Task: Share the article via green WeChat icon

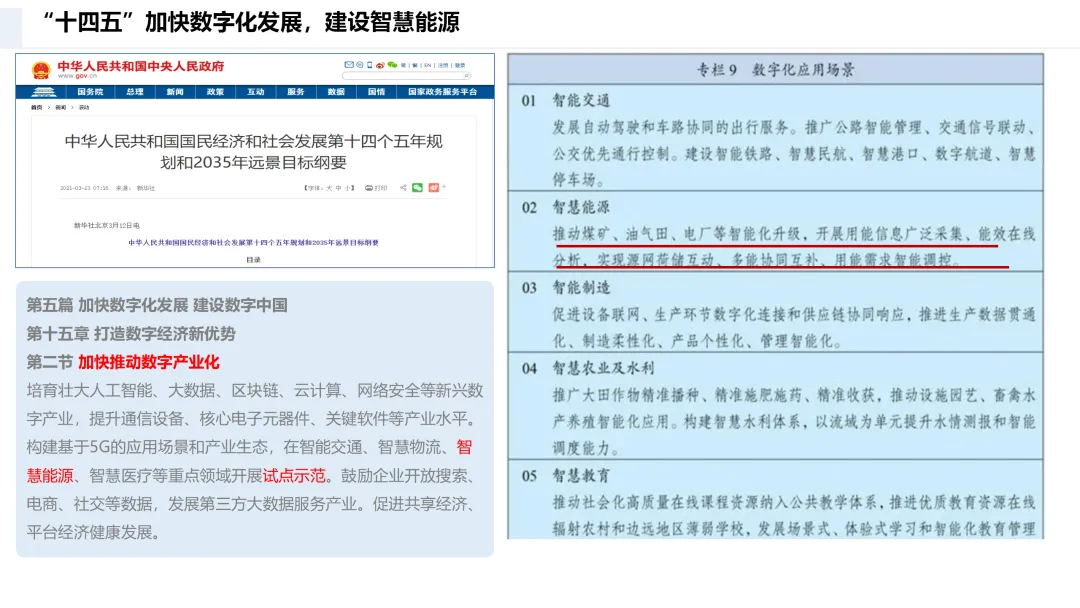Action: pyautogui.click(x=417, y=187)
